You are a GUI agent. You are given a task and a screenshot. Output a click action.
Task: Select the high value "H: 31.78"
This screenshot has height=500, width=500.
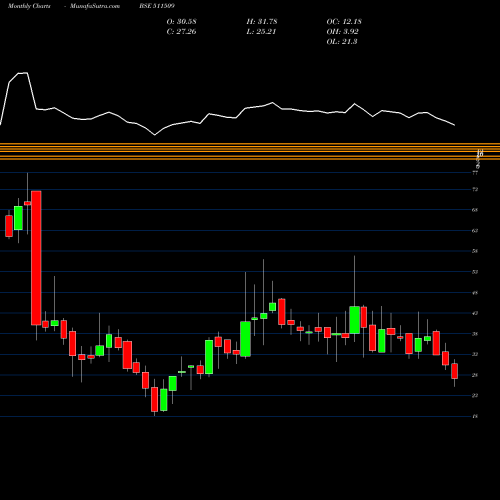(262, 22)
